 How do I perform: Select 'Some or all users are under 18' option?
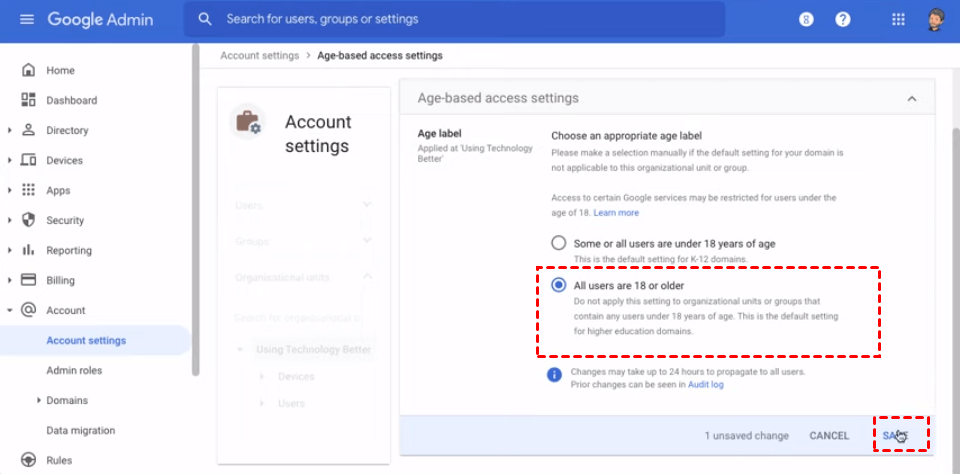pos(559,243)
